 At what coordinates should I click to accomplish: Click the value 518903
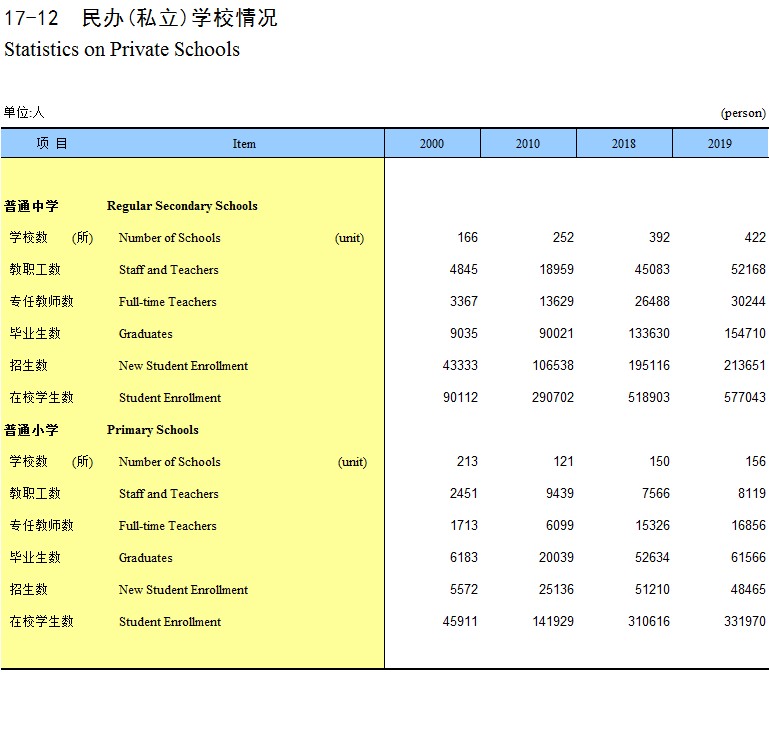click(x=649, y=398)
